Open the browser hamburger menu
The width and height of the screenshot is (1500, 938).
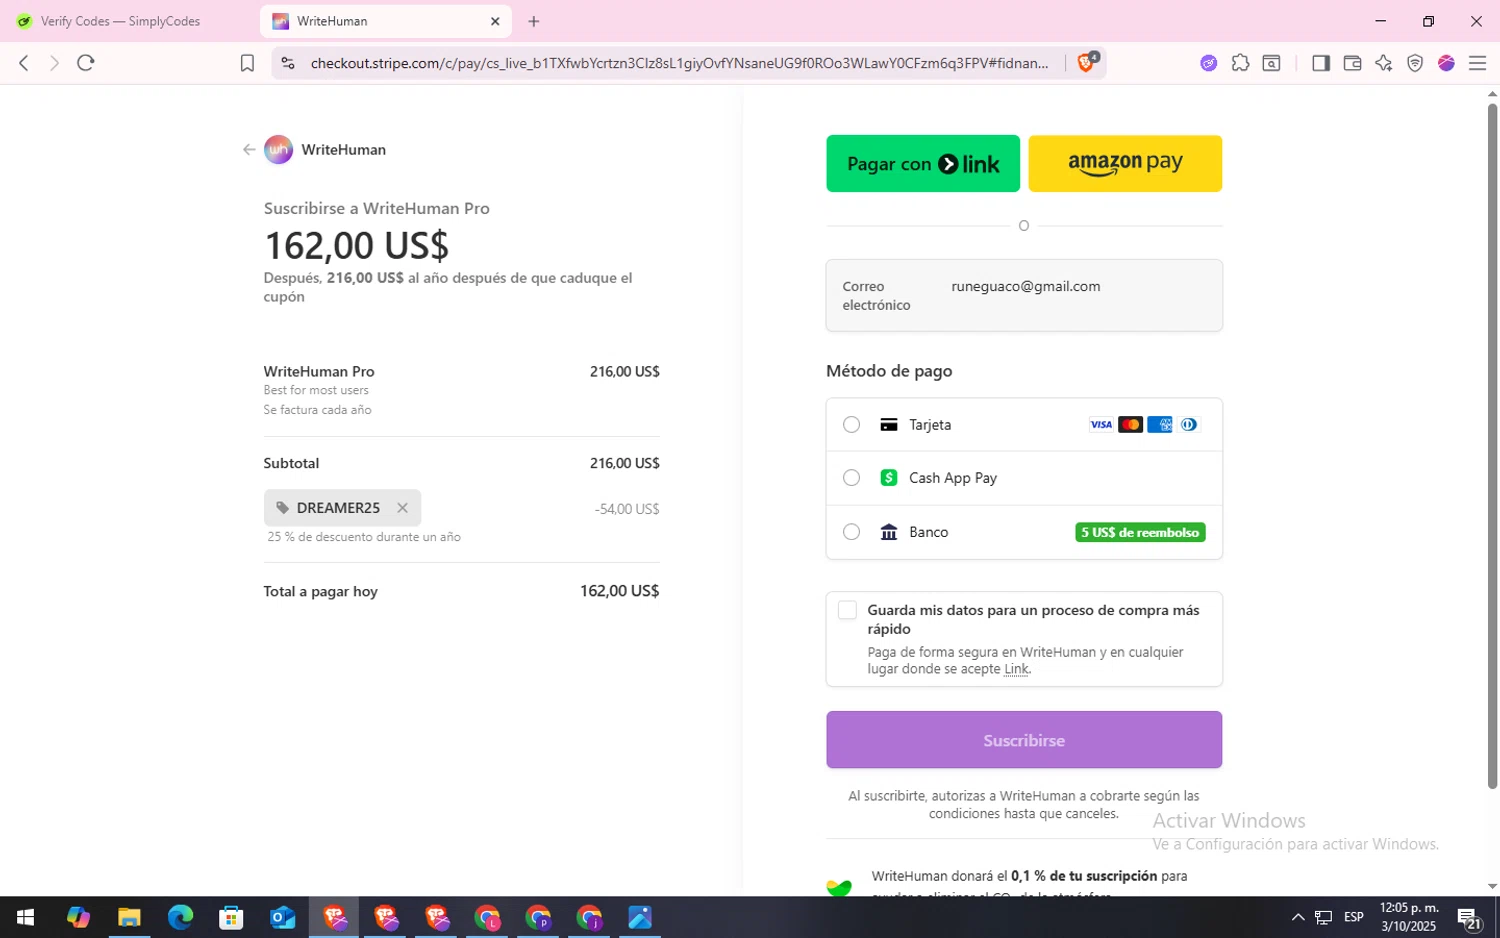(x=1477, y=63)
